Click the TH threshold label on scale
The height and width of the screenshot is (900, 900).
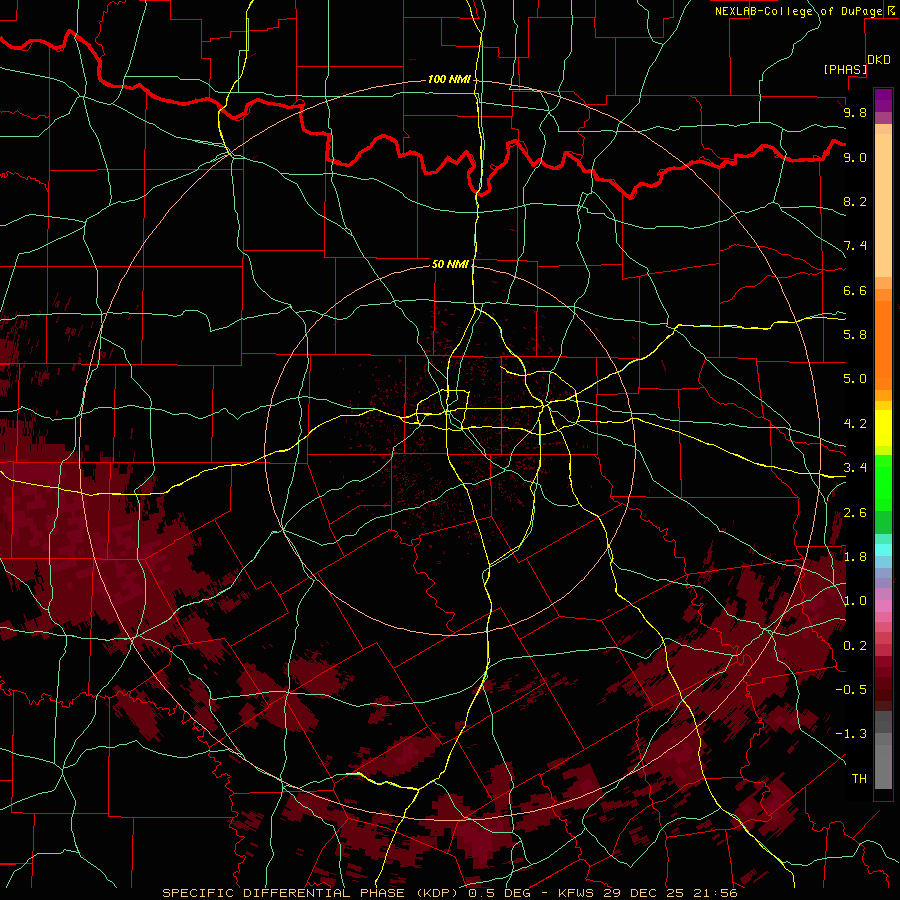[x=859, y=779]
